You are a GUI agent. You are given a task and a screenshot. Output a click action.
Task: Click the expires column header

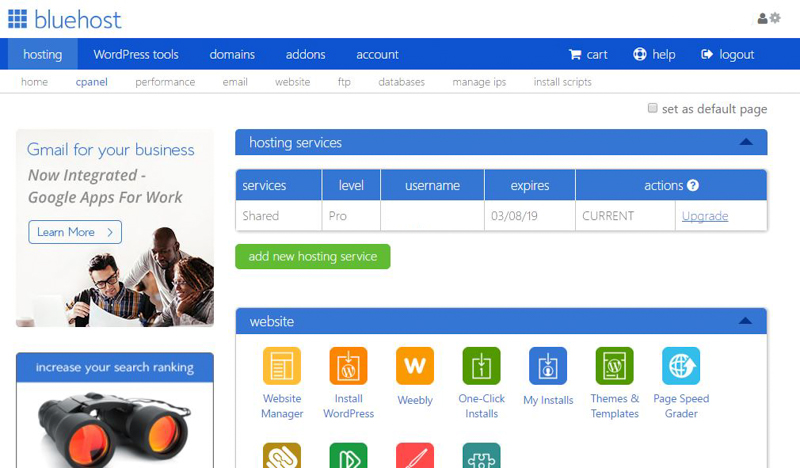tap(530, 185)
